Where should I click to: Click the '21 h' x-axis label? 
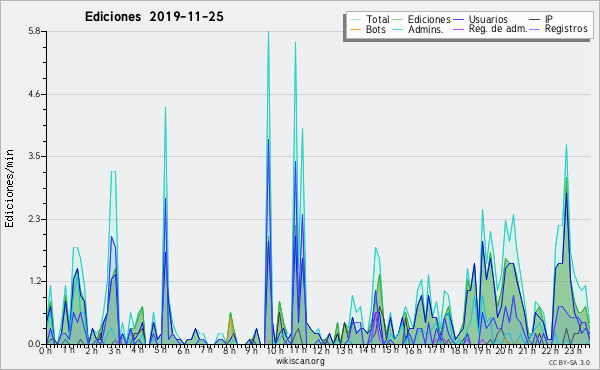(528, 351)
